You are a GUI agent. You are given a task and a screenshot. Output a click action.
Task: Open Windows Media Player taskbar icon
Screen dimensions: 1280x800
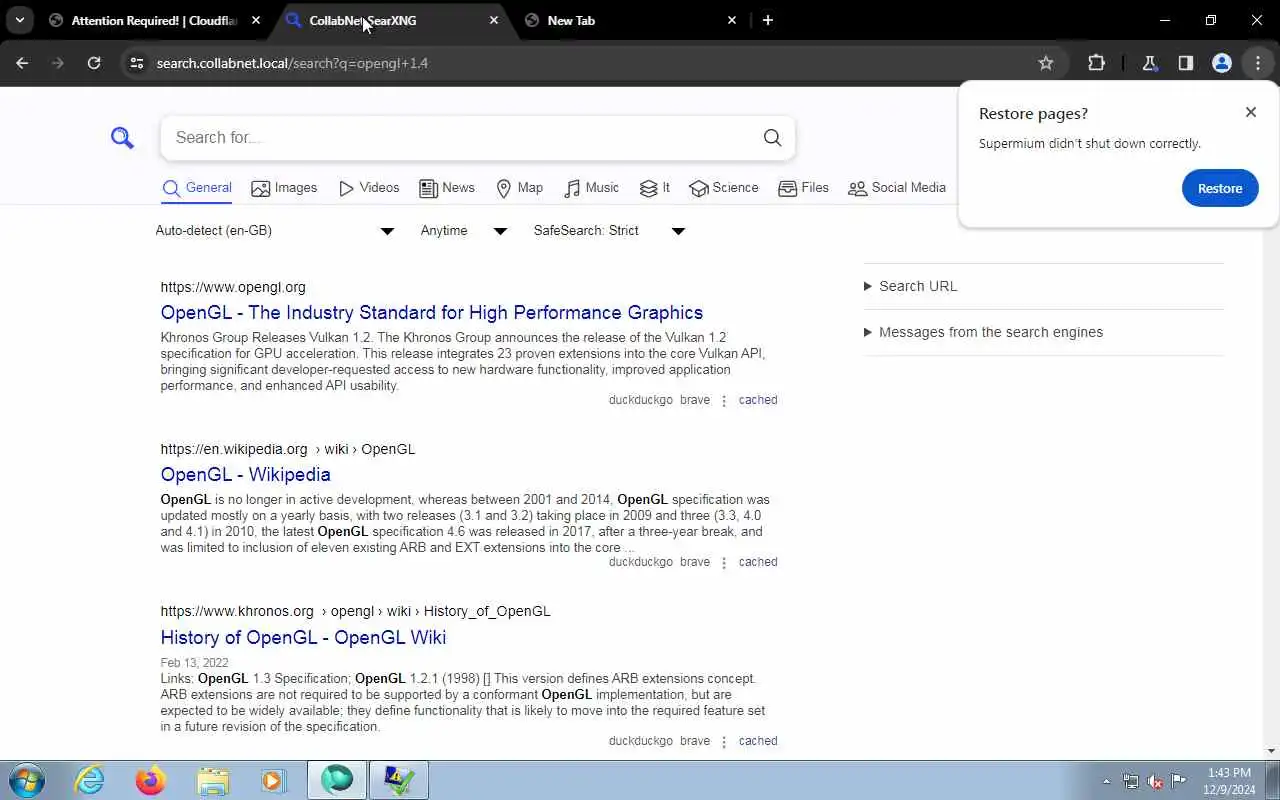click(x=273, y=780)
